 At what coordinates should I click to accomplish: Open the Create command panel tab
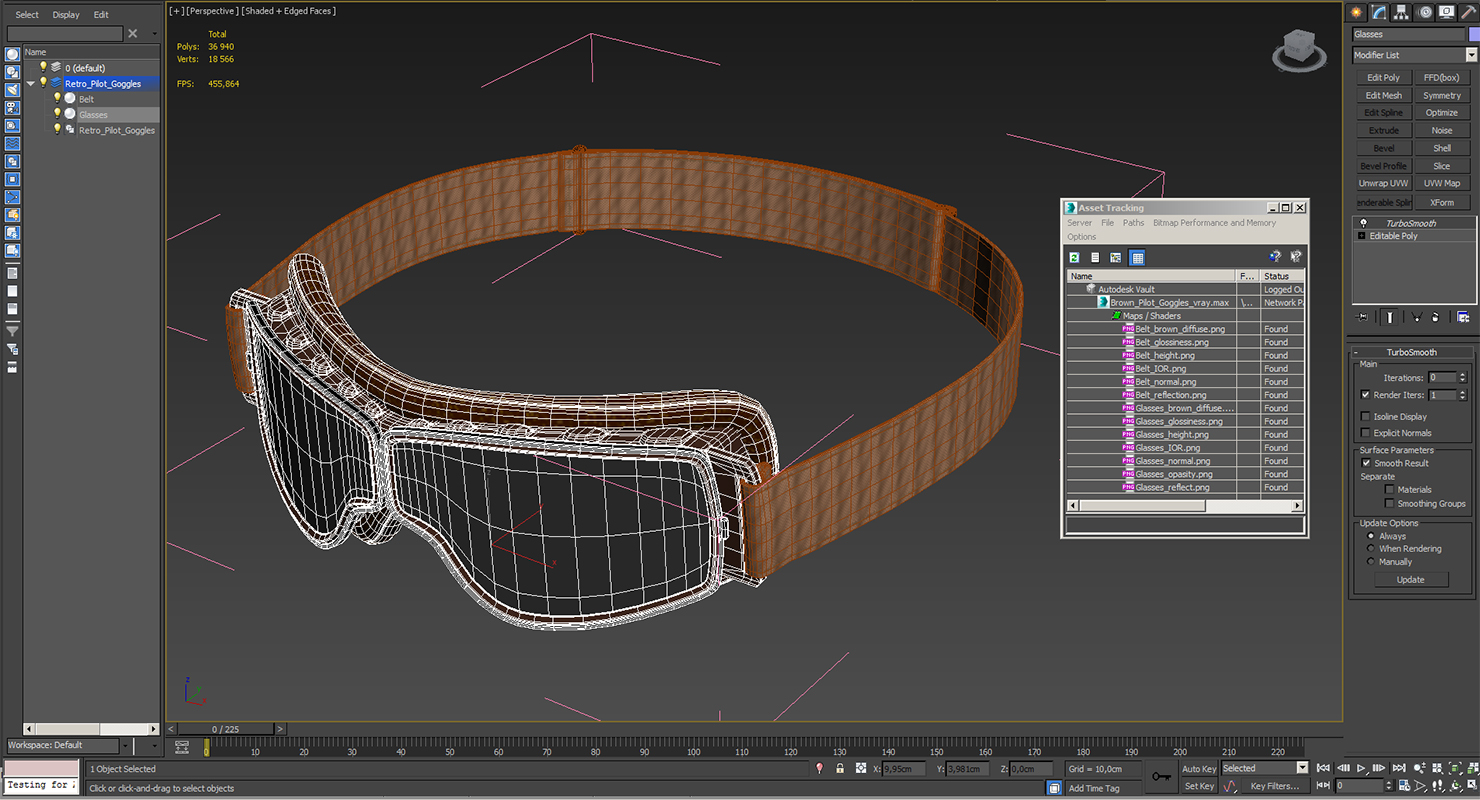(1357, 12)
